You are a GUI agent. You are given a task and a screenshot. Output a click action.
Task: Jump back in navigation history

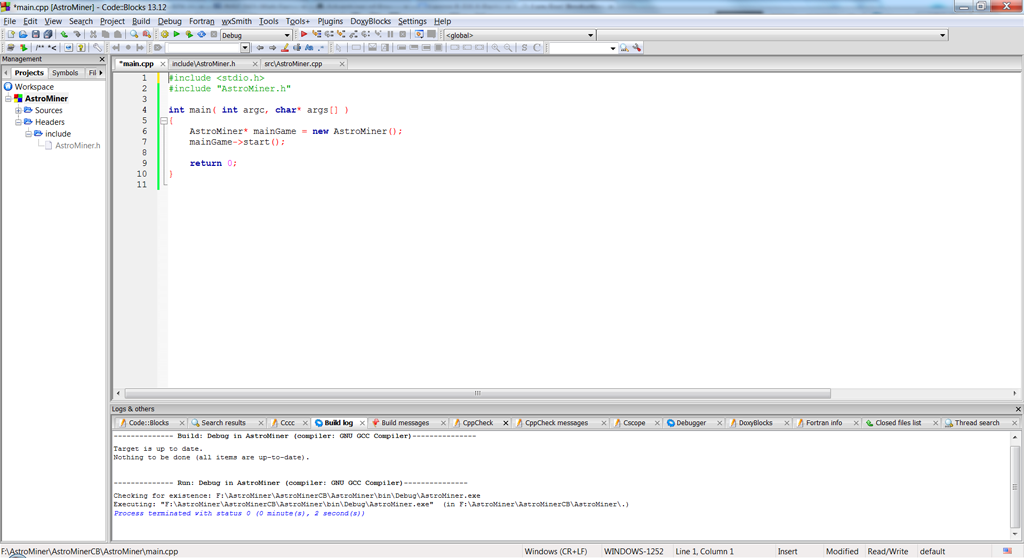(116, 48)
